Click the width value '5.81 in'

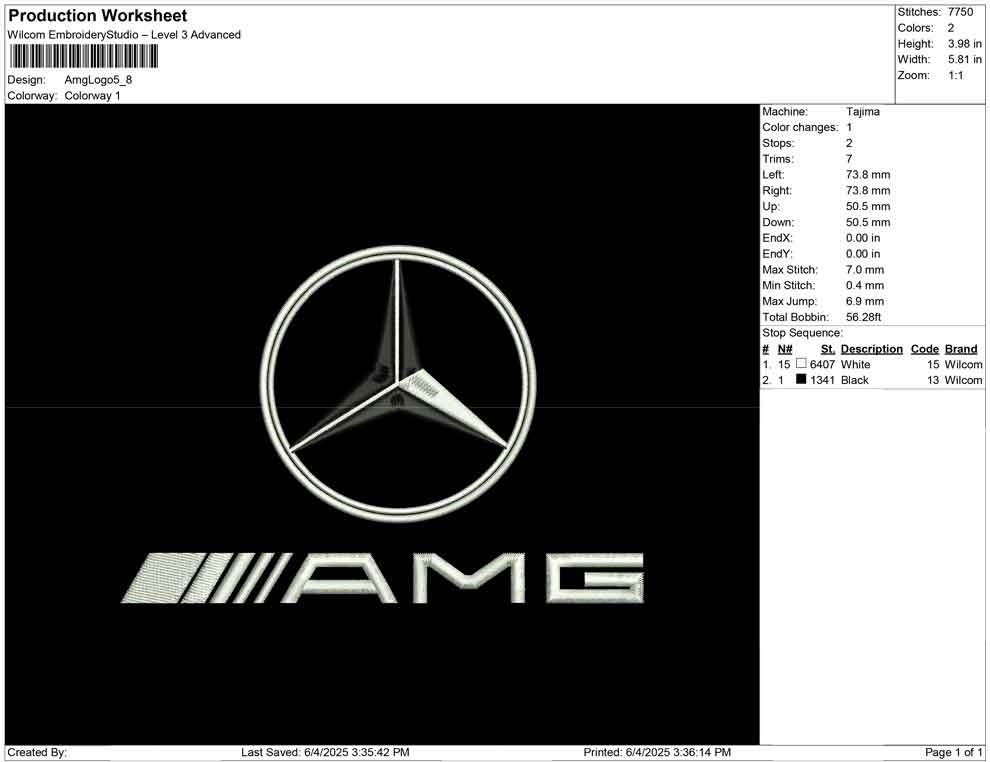965,59
